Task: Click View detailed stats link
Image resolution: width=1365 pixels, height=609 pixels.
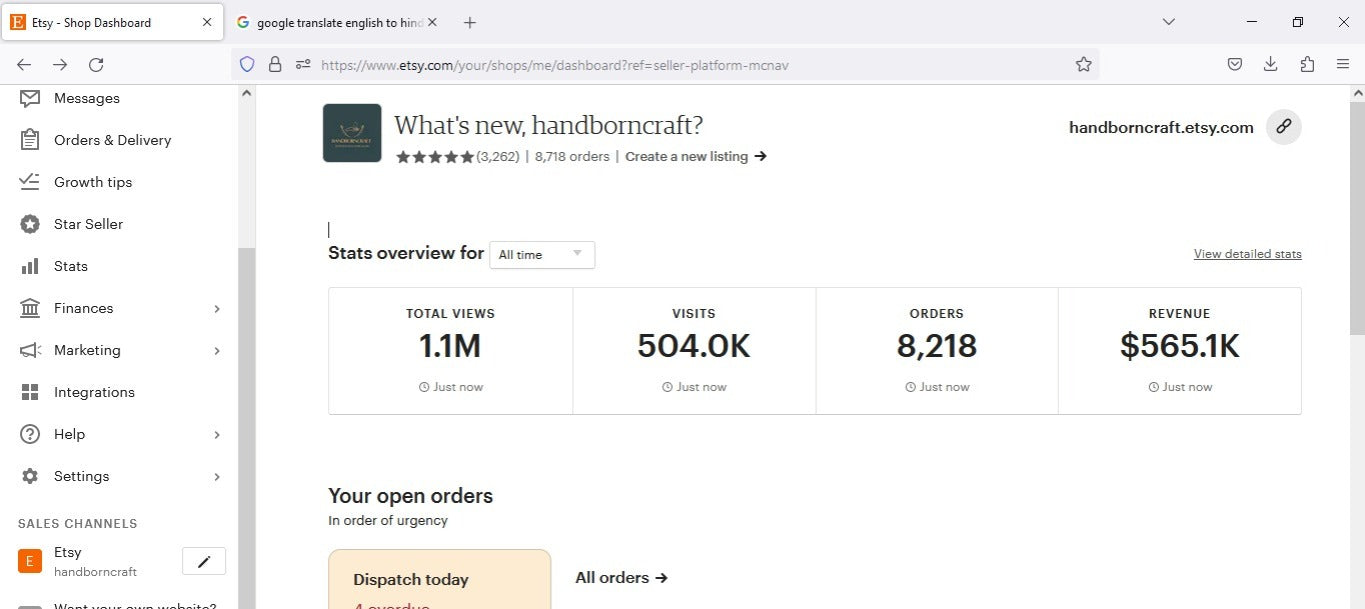Action: point(1247,254)
